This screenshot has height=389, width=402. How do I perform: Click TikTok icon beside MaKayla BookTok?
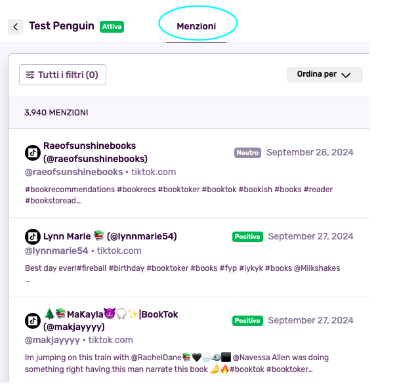(x=33, y=321)
